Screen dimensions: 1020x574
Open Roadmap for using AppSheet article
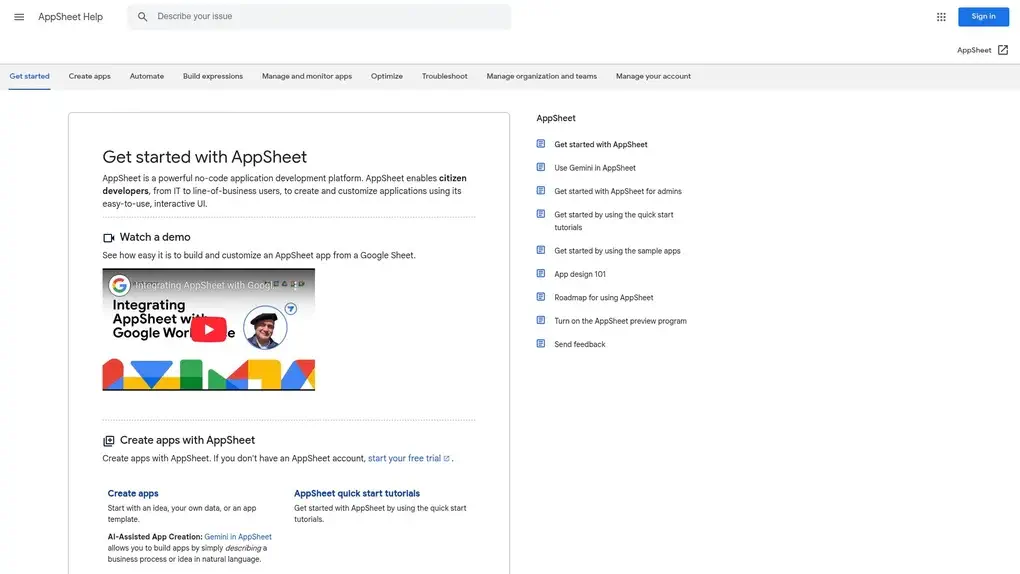tap(603, 297)
